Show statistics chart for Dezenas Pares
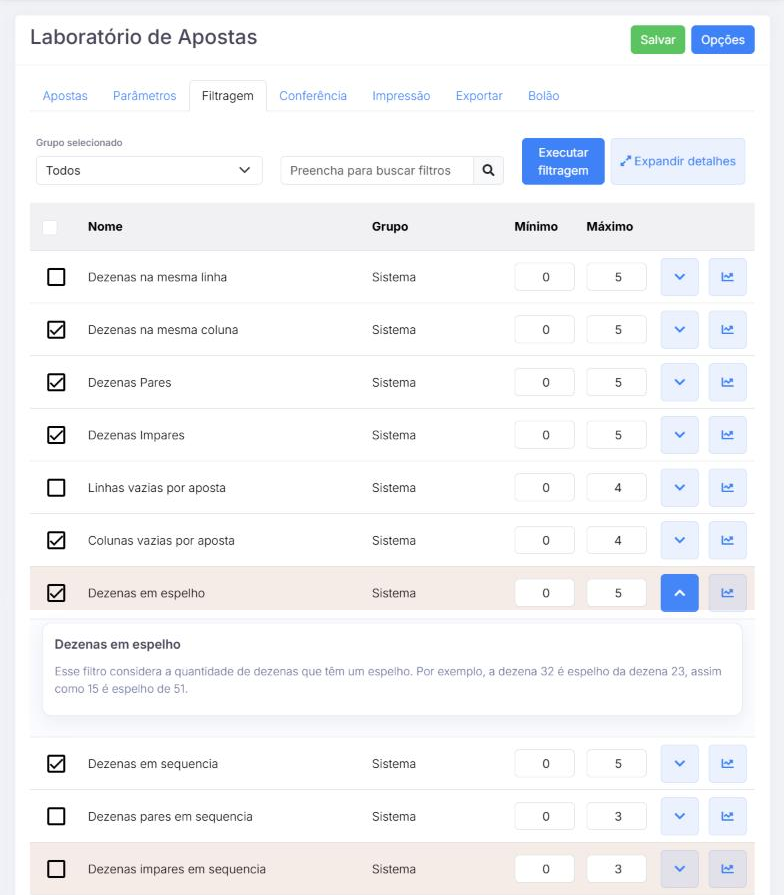This screenshot has height=895, width=784. coord(727,382)
